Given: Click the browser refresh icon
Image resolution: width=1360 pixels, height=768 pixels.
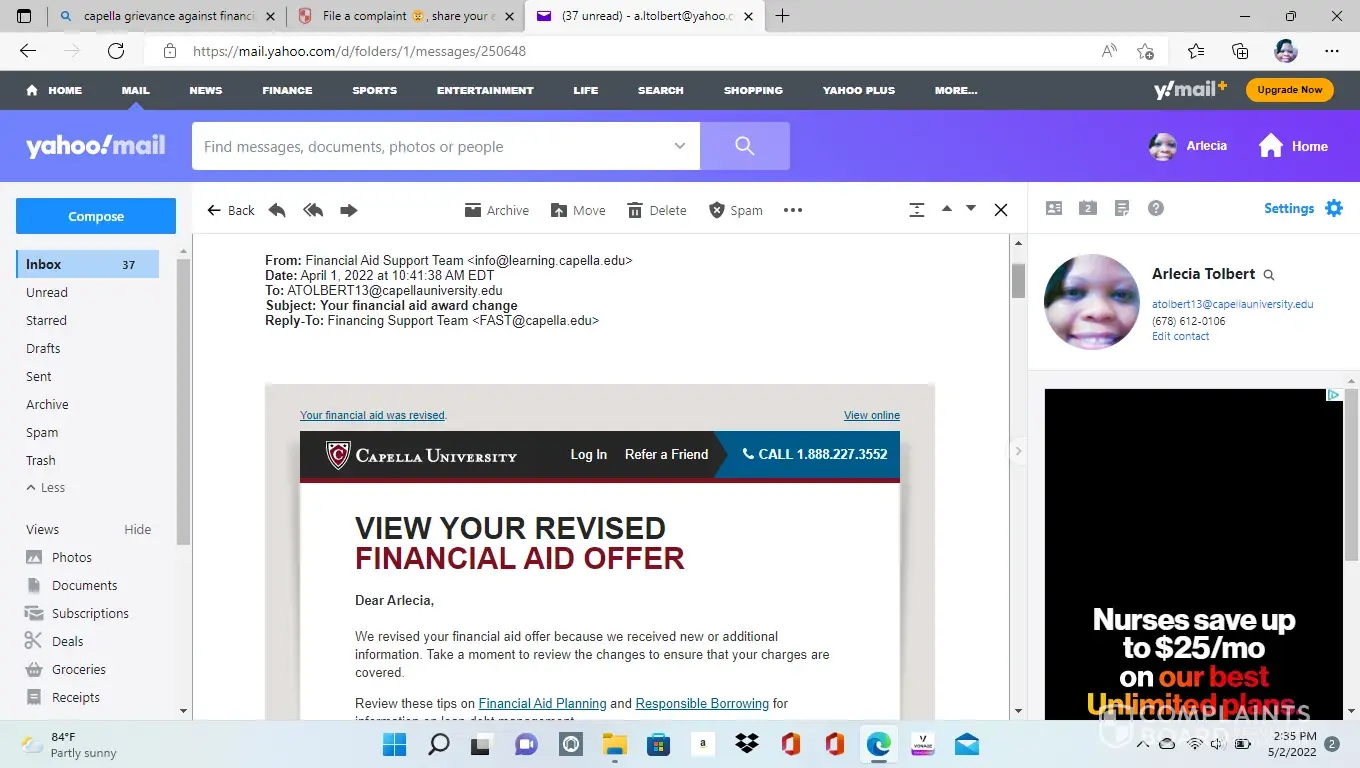Looking at the screenshot, I should pyautogui.click(x=116, y=51).
